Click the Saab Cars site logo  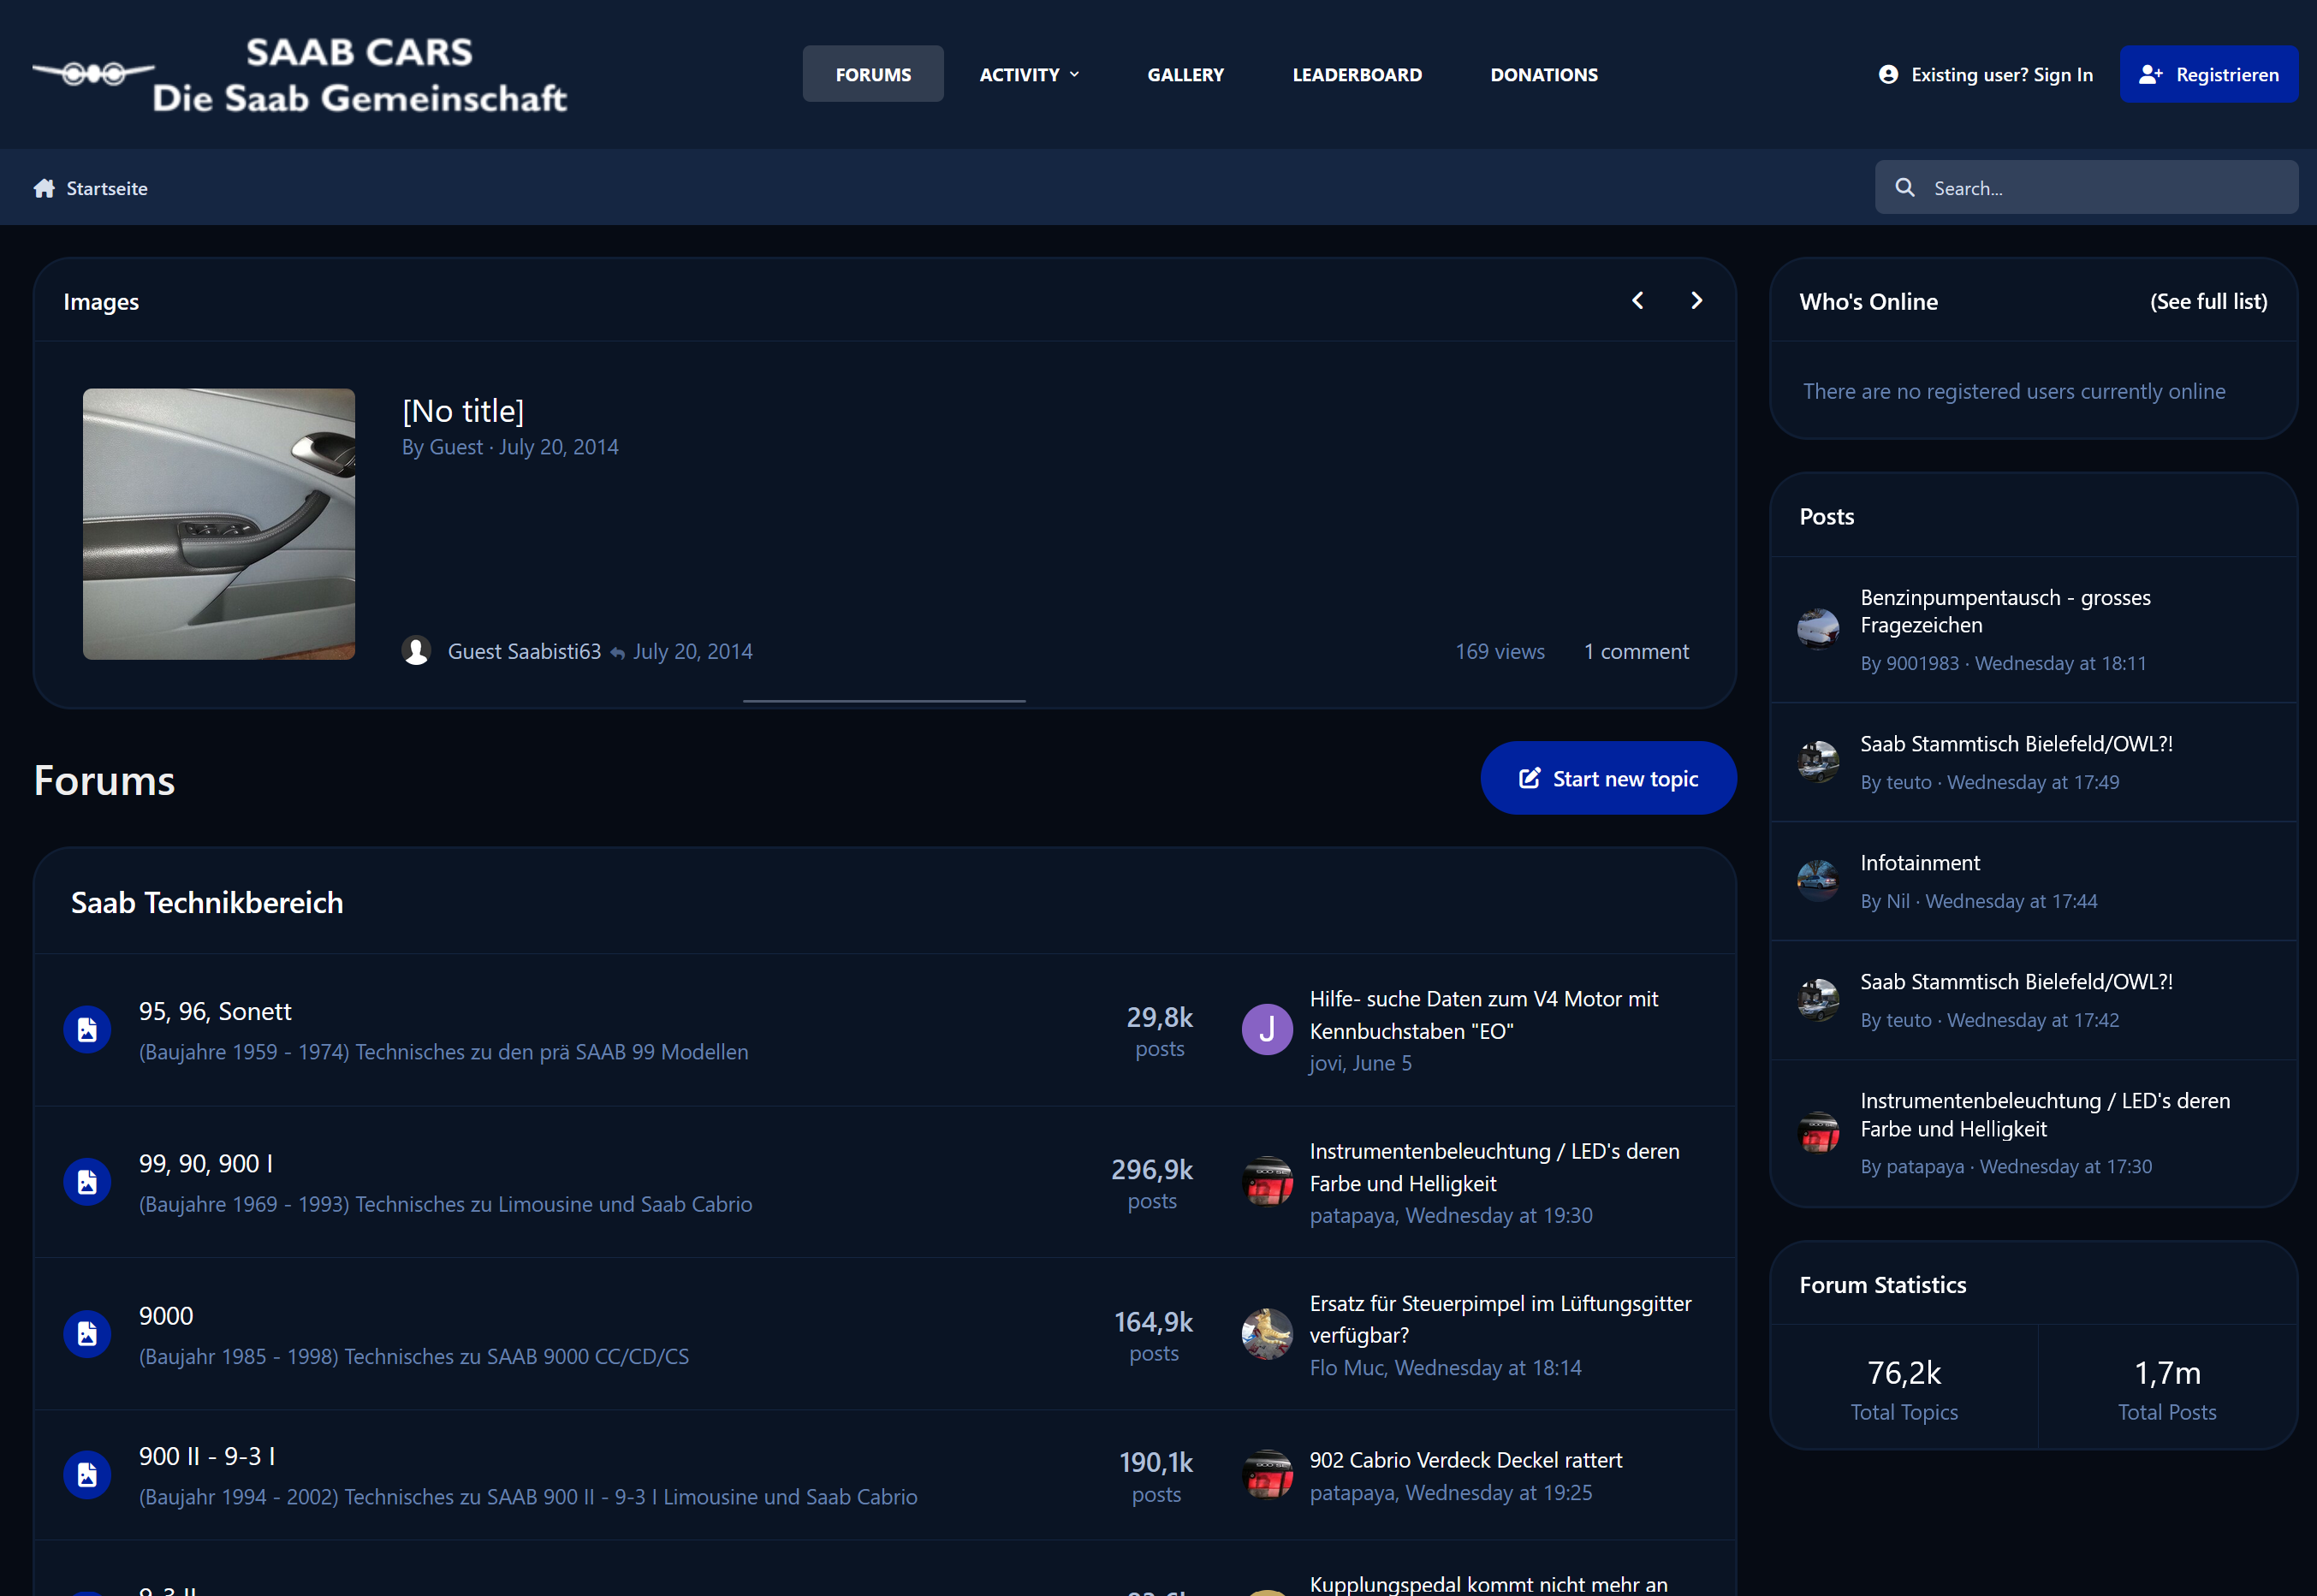click(299, 75)
